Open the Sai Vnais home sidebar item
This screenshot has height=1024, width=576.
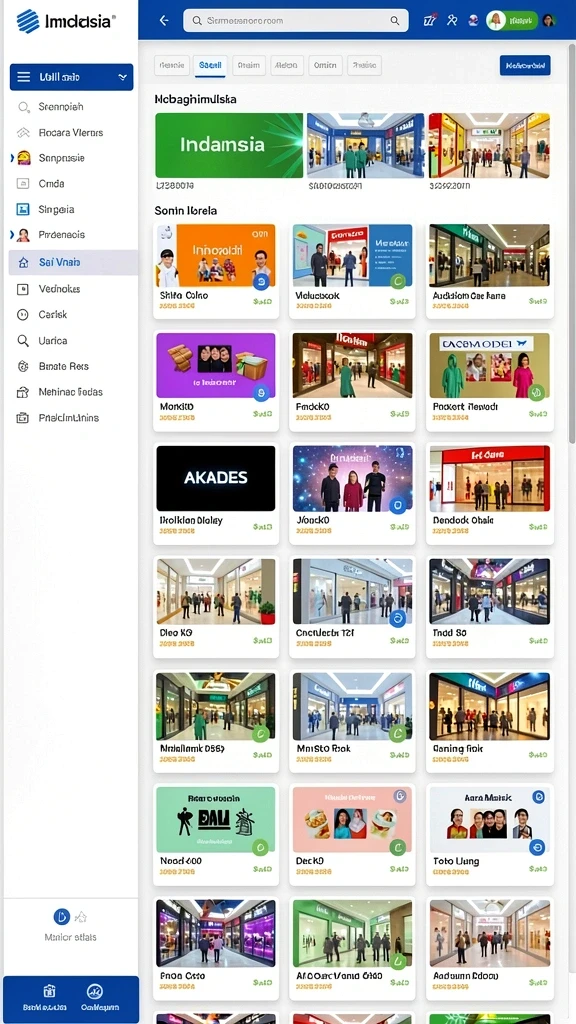pyautogui.click(x=74, y=262)
